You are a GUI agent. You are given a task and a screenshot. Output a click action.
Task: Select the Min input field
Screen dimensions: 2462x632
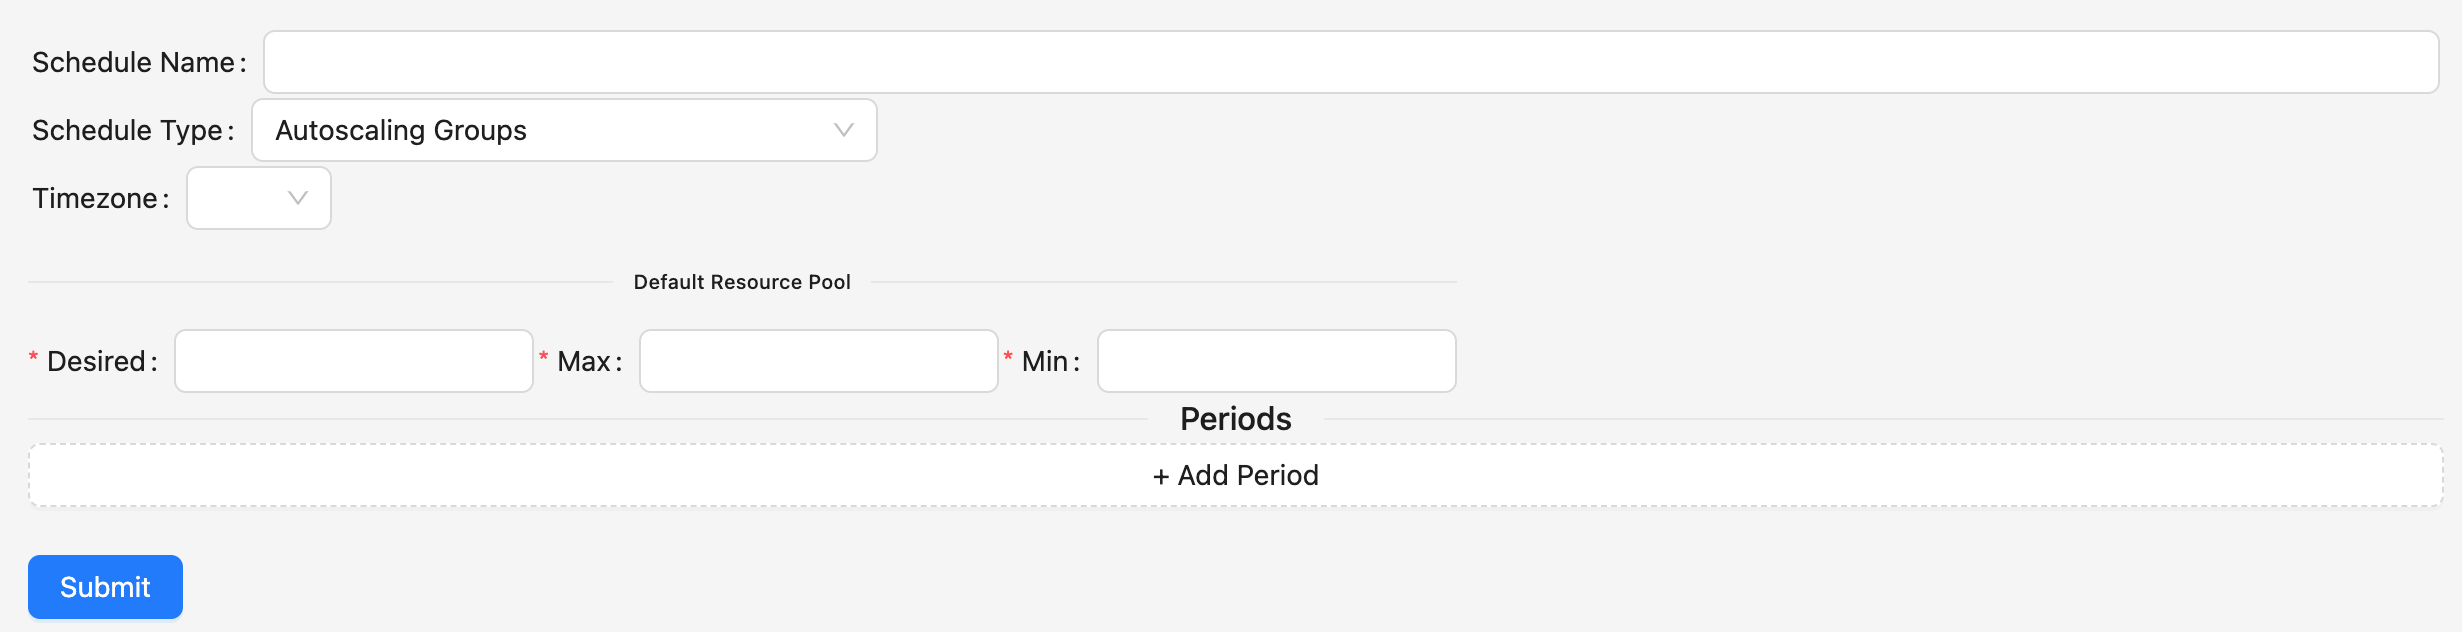(1276, 361)
